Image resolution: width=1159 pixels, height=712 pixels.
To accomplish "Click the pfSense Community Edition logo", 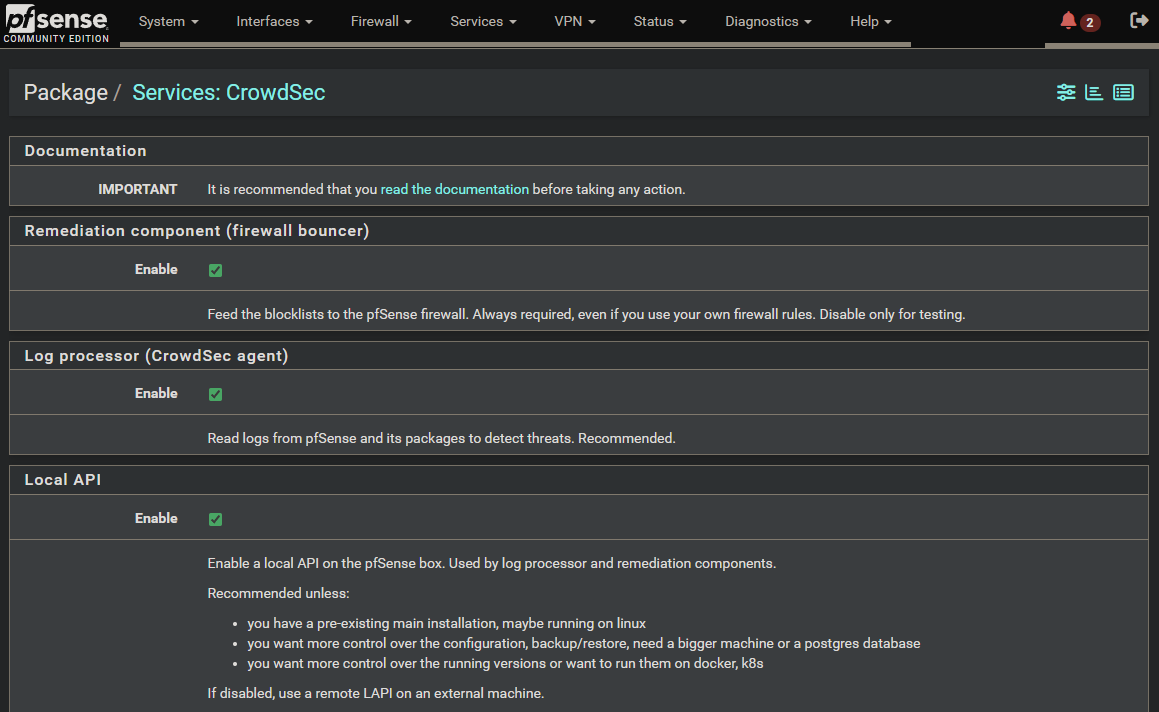I will click(59, 24).
